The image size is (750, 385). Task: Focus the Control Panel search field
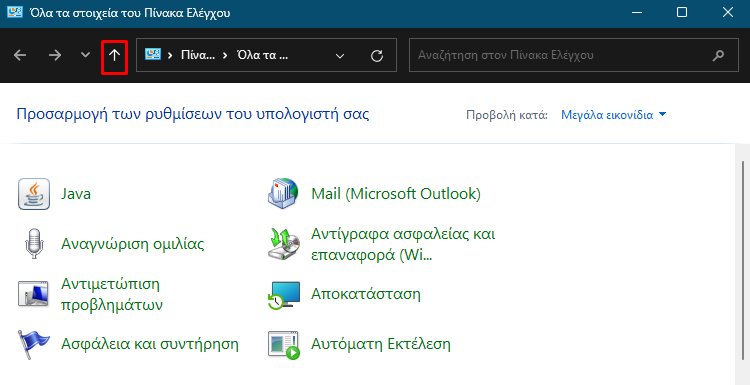(x=574, y=55)
